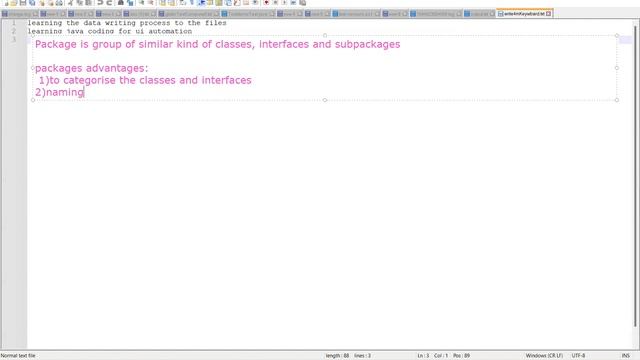Click the Print toolbar icon

59,2
